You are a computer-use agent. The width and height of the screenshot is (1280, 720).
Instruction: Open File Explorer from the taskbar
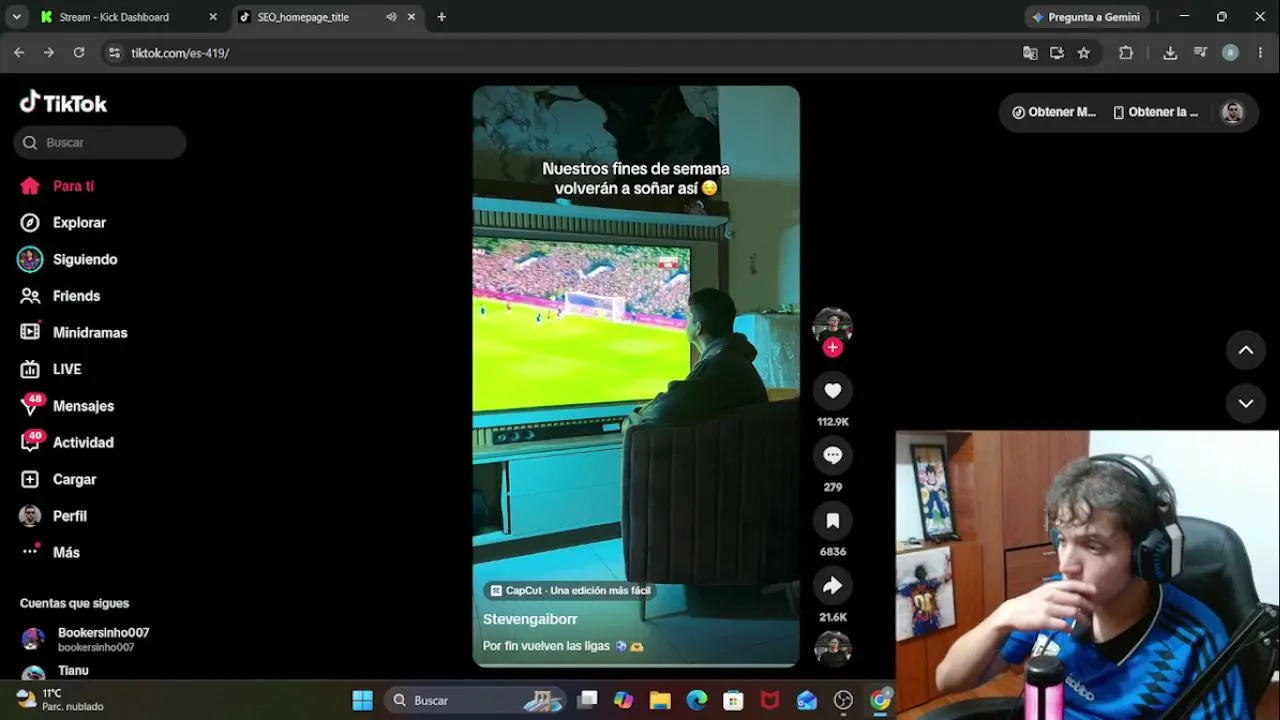pos(660,700)
